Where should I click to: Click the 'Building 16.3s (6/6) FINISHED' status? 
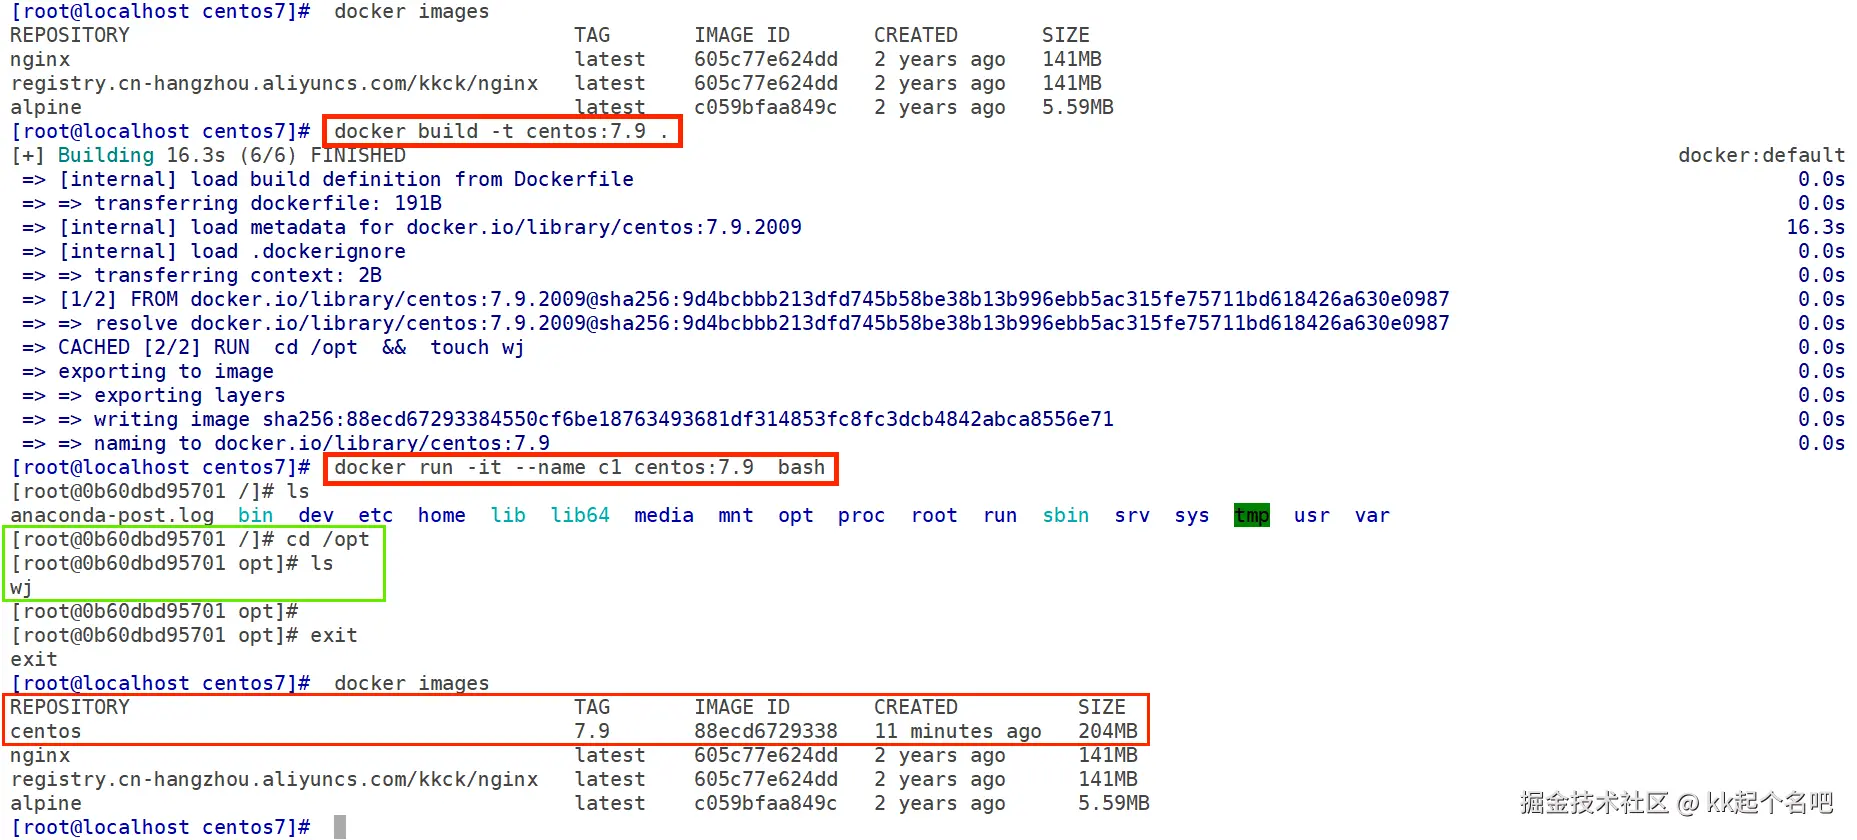[232, 155]
